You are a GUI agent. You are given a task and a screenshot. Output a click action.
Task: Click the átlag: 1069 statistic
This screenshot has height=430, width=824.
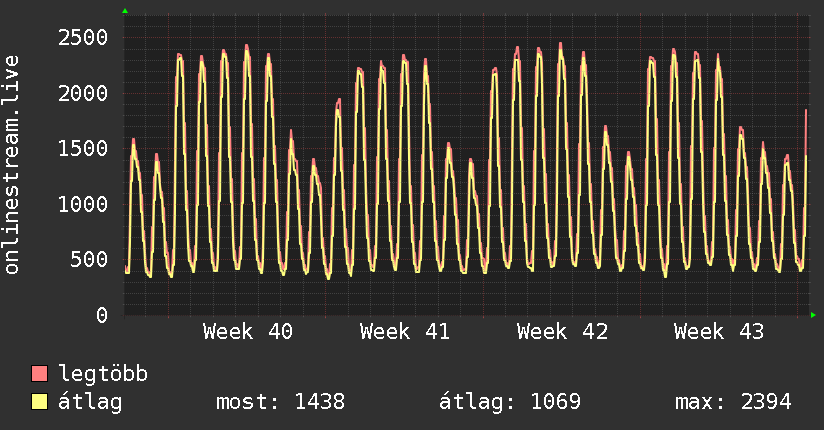510,402
